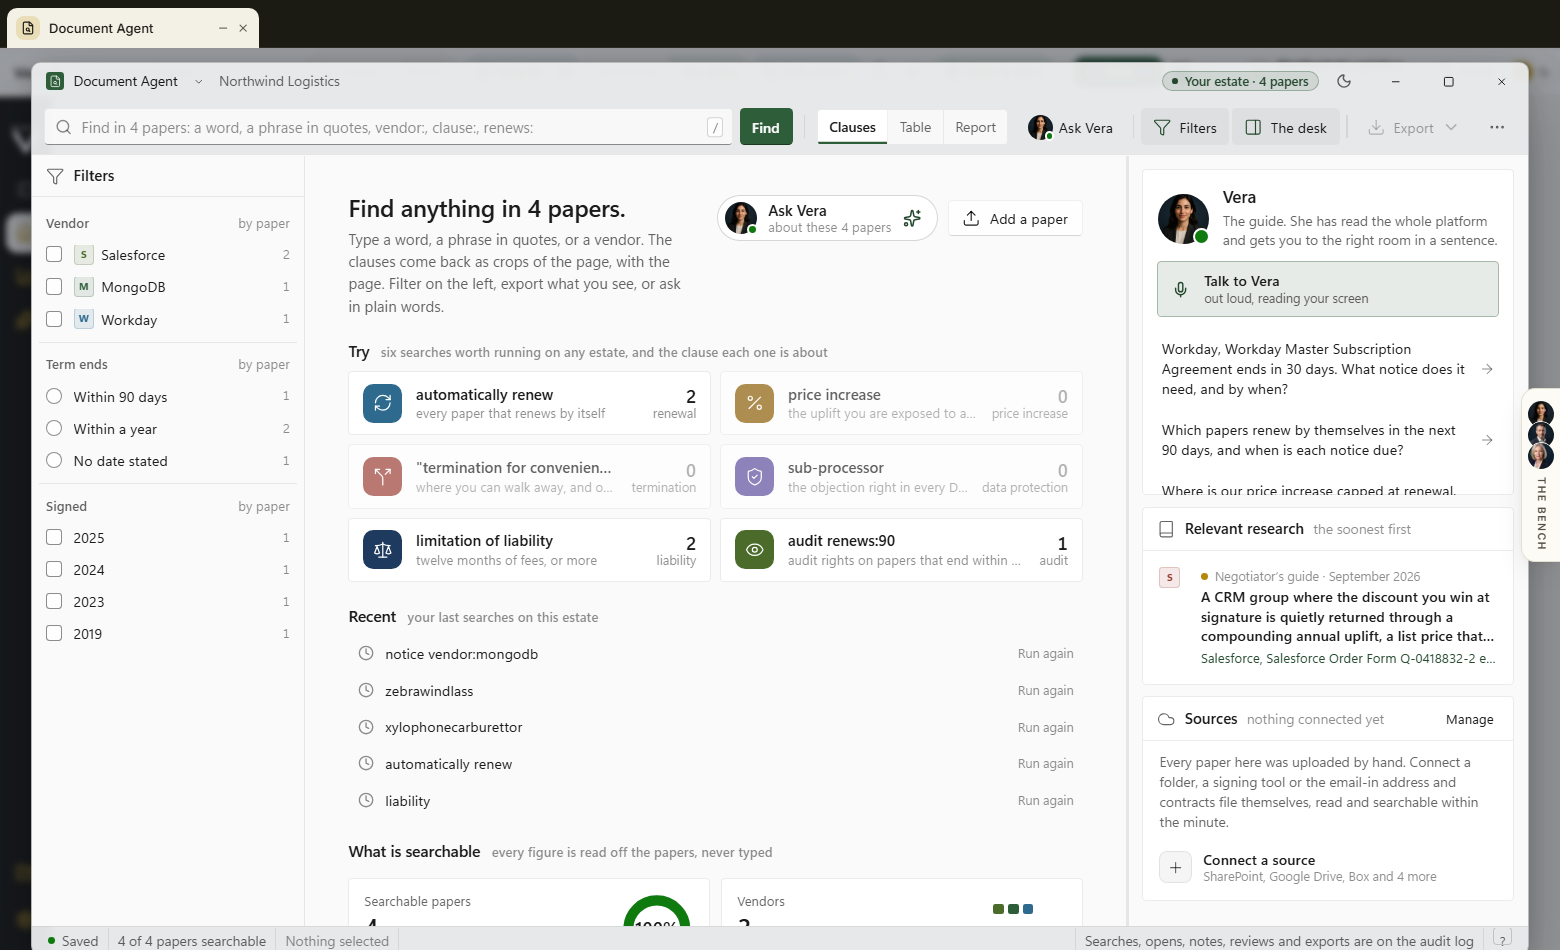1560x950 pixels.
Task: Click the sparkle icon in Ask Vera card
Action: [x=912, y=218]
